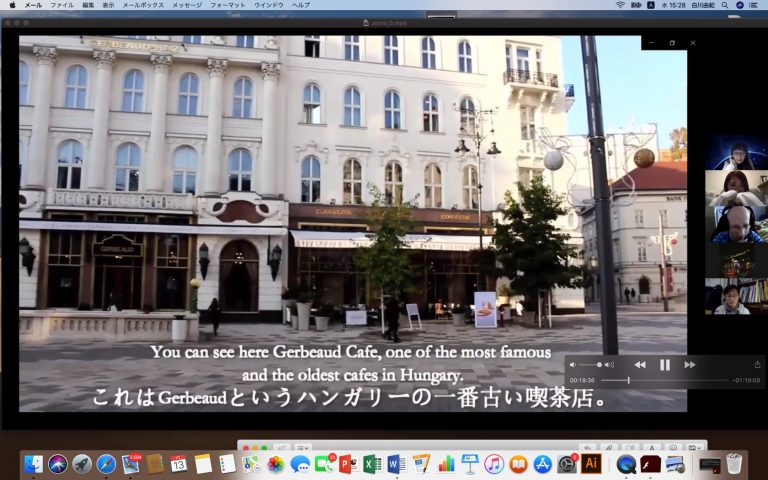This screenshot has height=480, width=768.
Task: Open Siri from the menu bar
Action: (x=740, y=5)
